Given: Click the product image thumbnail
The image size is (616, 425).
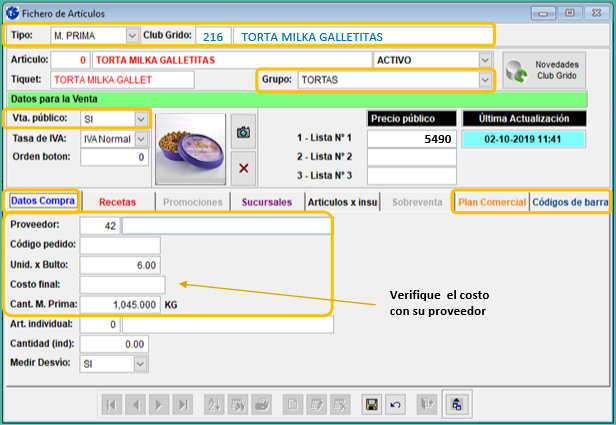Looking at the screenshot, I should [x=190, y=148].
